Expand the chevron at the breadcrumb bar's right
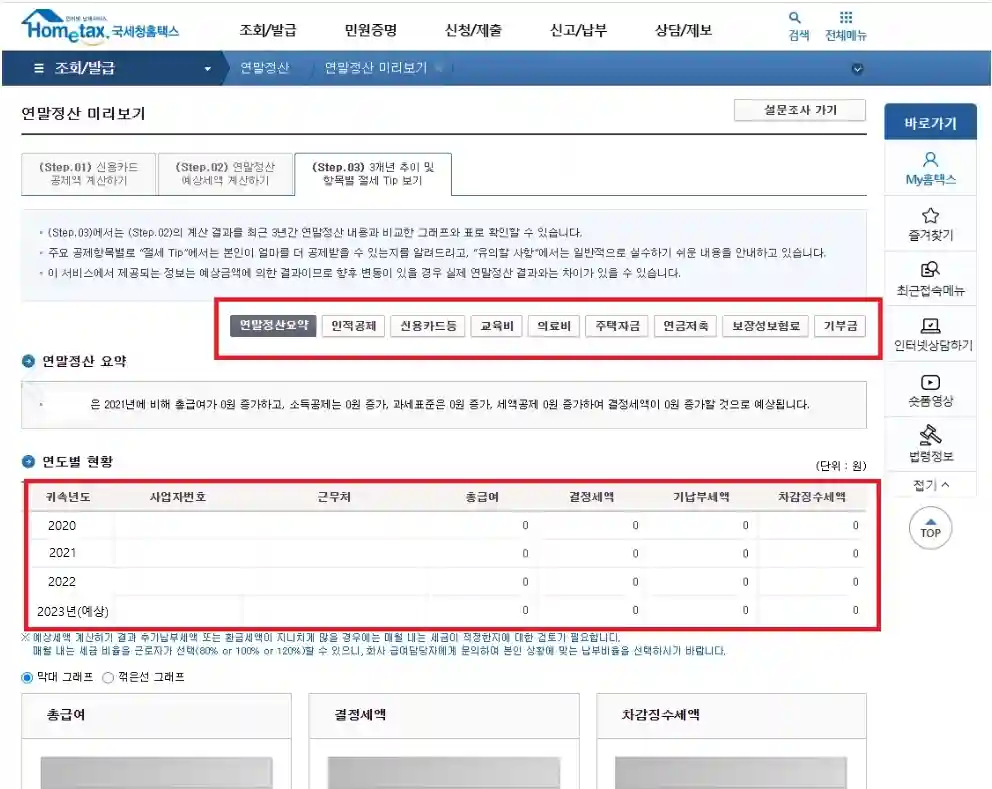The image size is (992, 789). pos(857,69)
